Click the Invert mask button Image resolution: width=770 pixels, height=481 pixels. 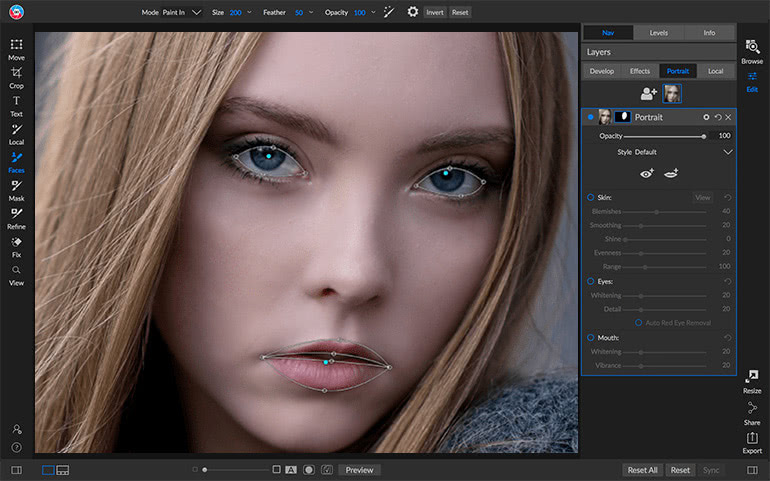435,12
